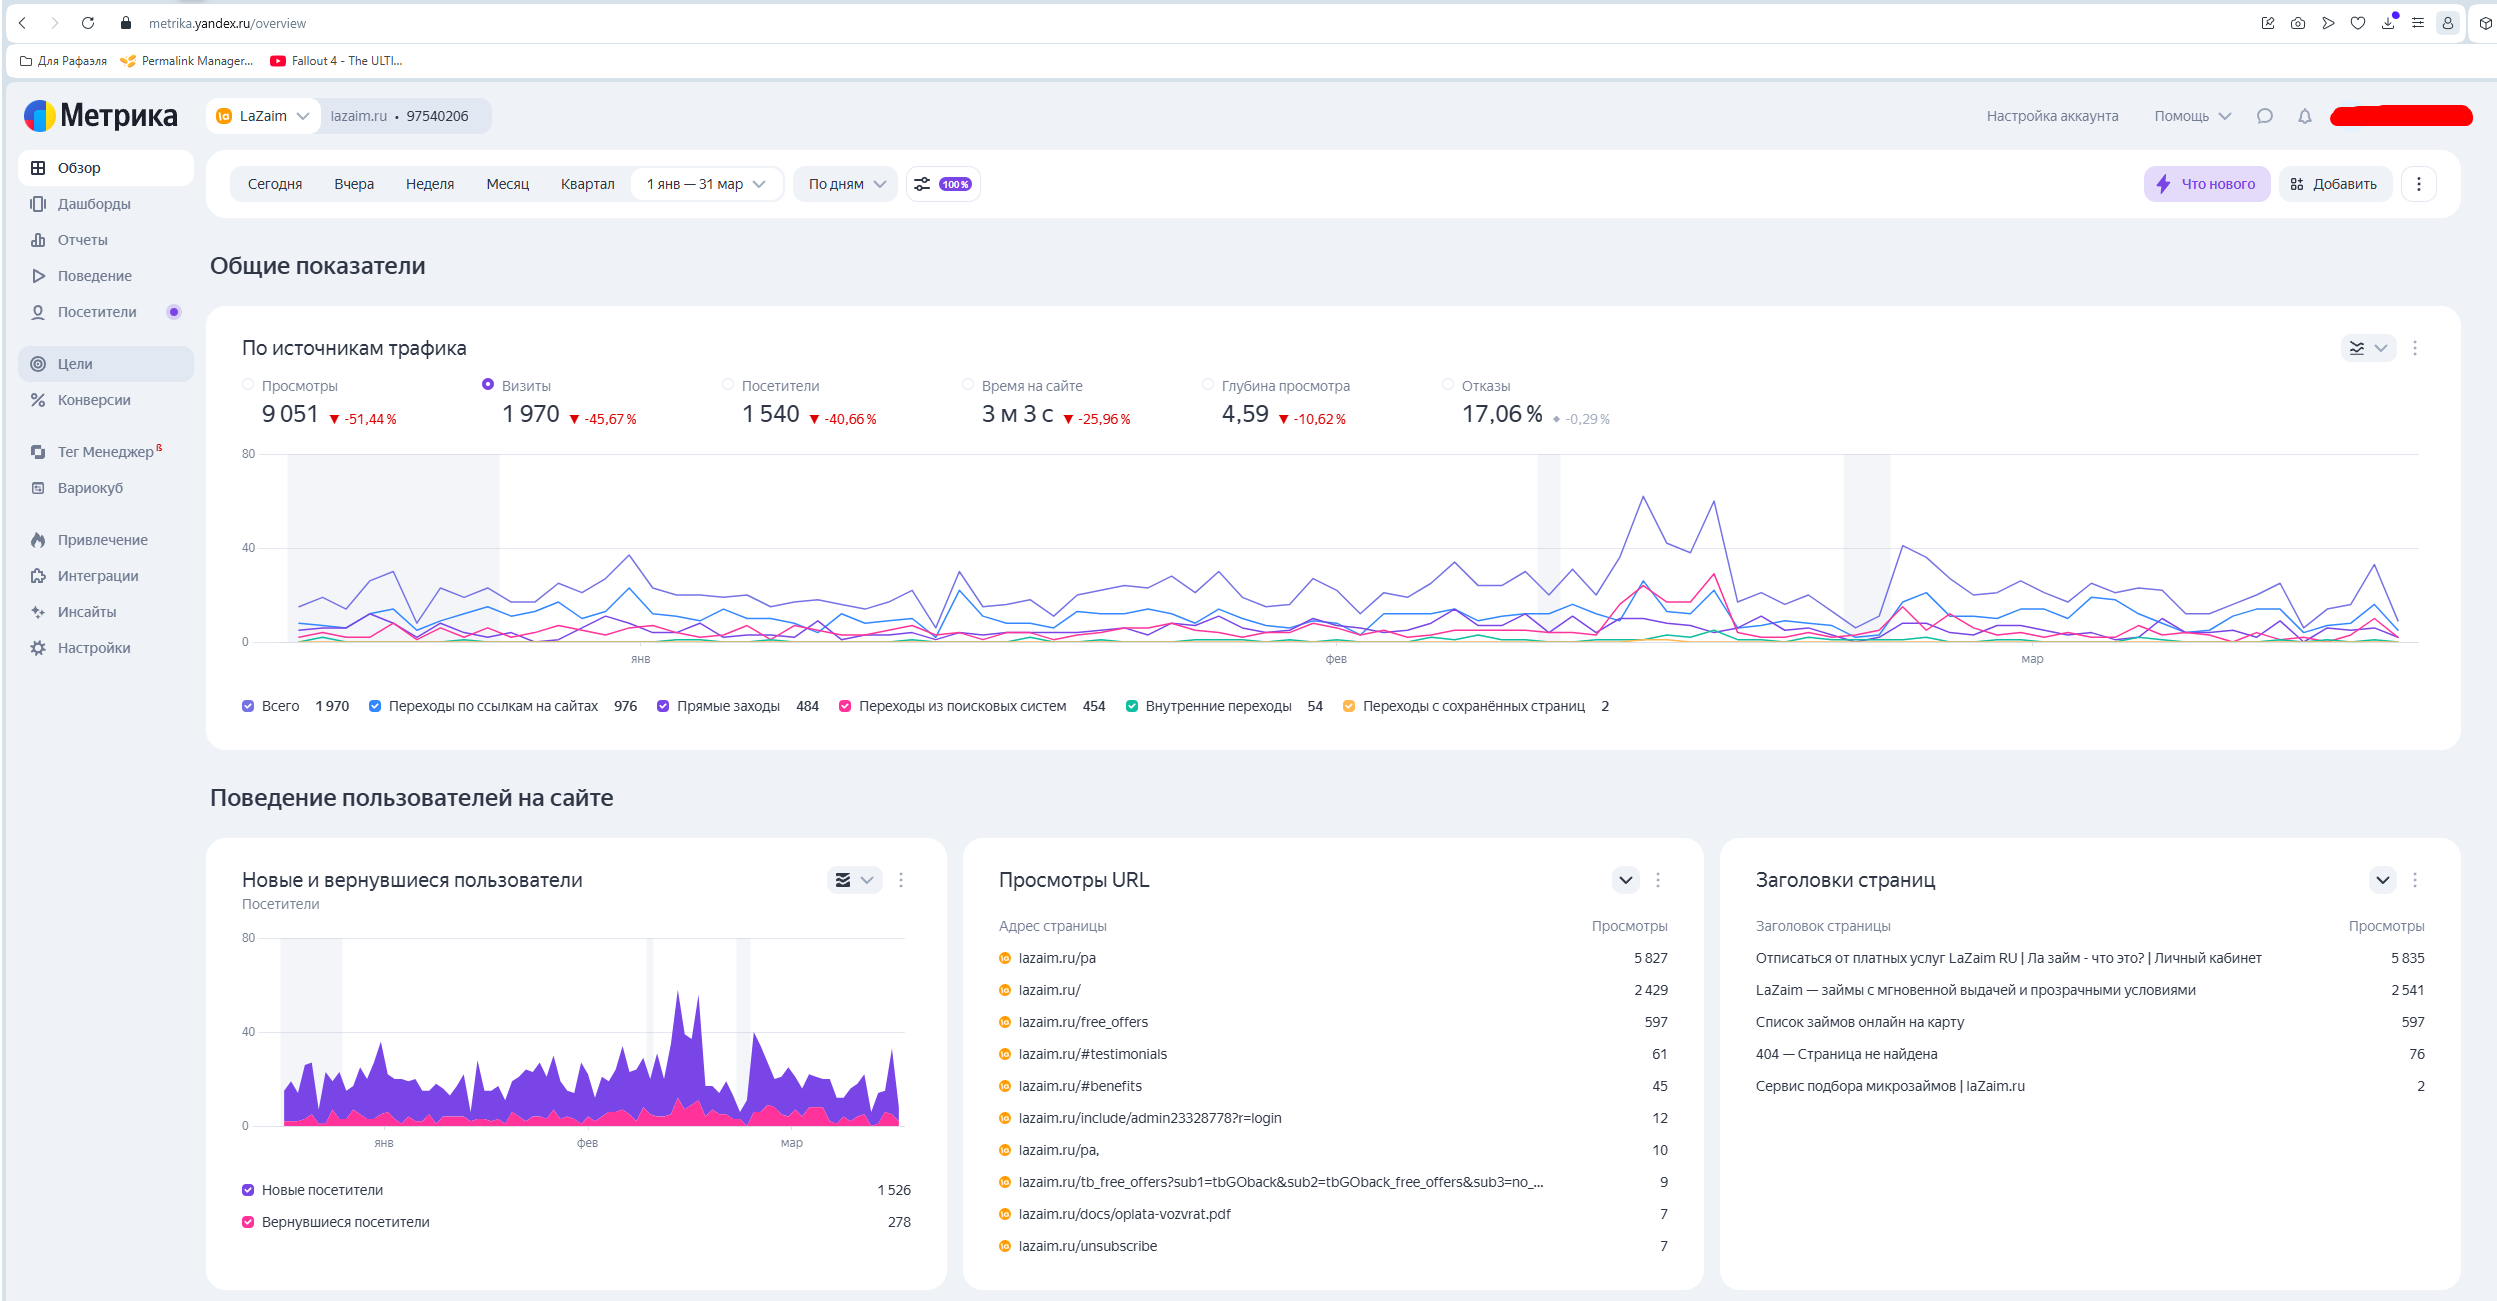Click chart type icon in traffic sources widget
2497x1301 pixels.
(2357, 348)
